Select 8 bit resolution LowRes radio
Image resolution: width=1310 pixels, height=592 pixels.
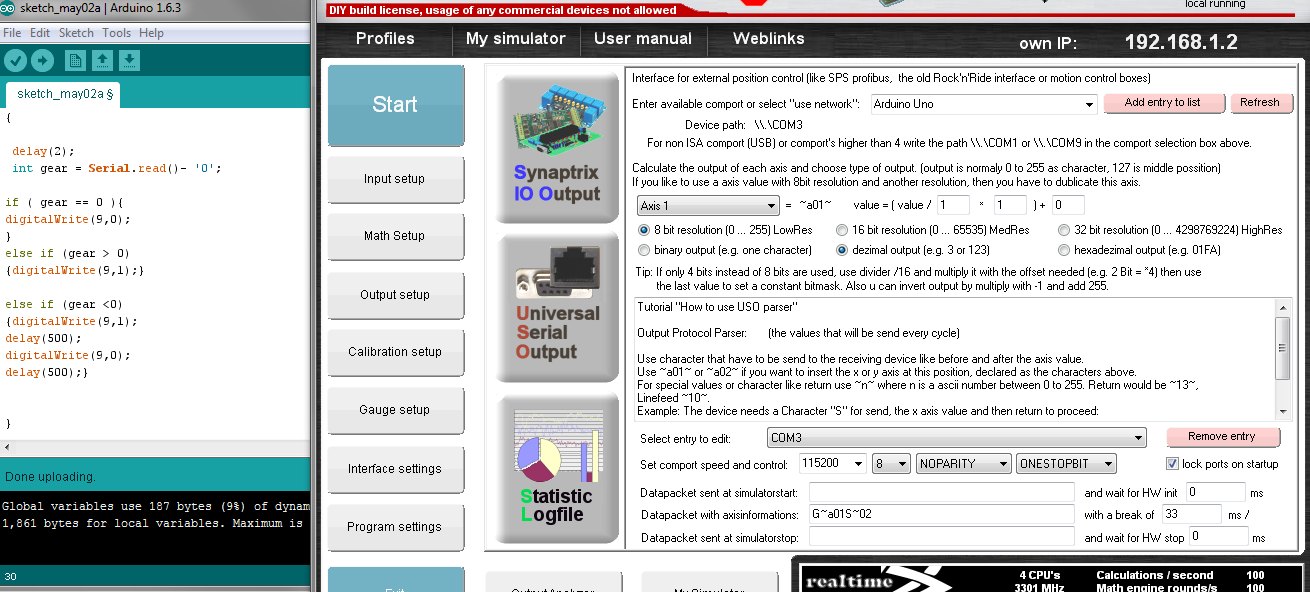point(644,230)
